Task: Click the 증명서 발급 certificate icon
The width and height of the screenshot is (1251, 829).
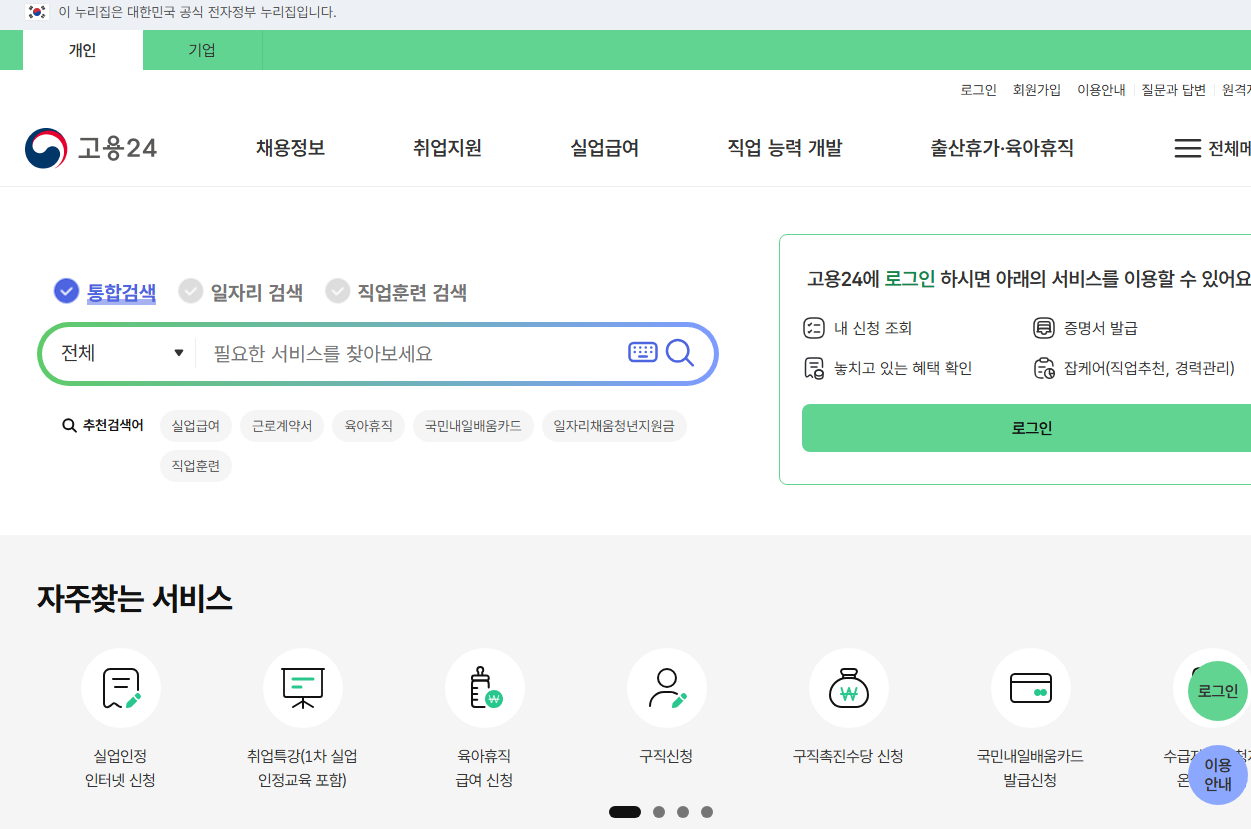Action: [x=1044, y=328]
